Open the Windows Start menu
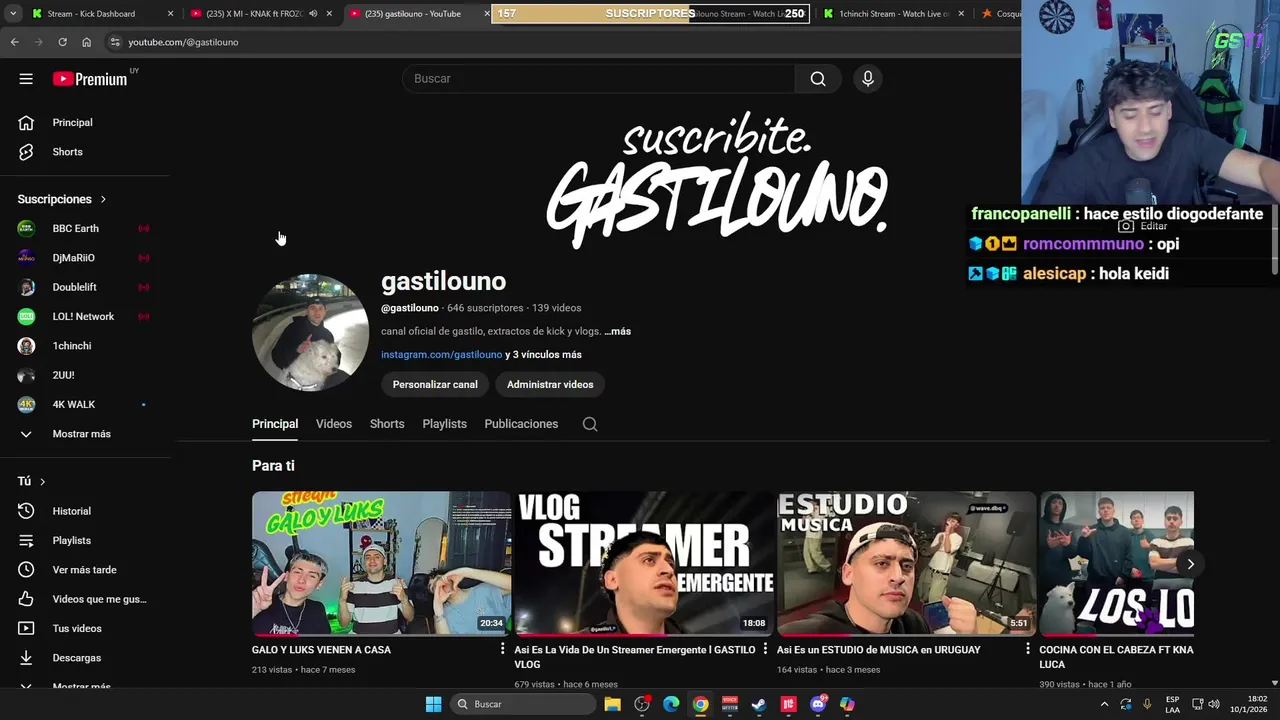The width and height of the screenshot is (1280, 720). pos(433,704)
